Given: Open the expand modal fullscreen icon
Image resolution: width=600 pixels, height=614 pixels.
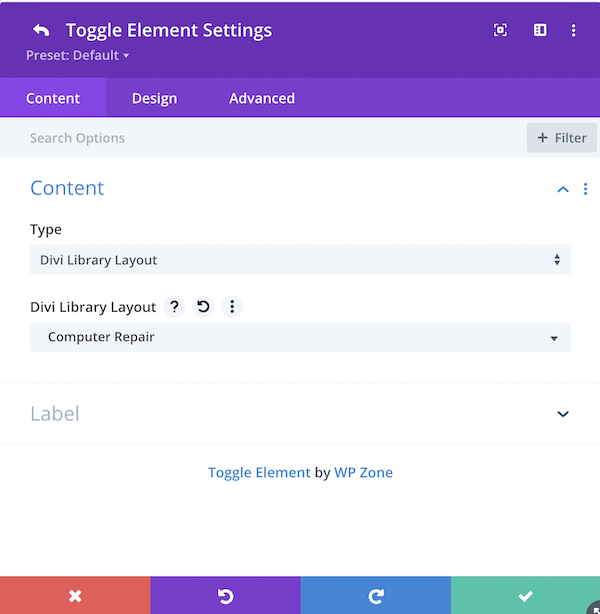Looking at the screenshot, I should click(x=500, y=30).
